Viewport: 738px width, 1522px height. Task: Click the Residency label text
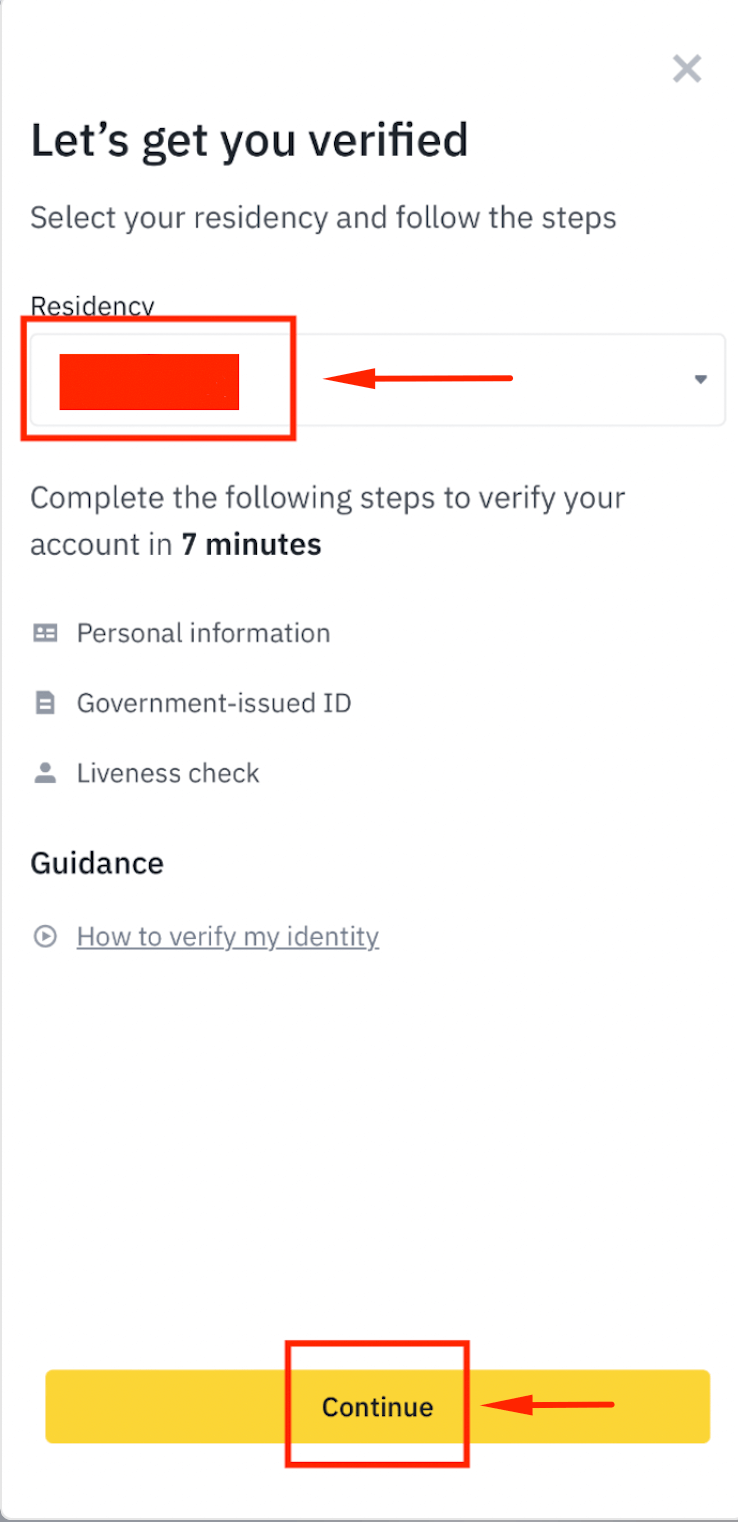91,305
